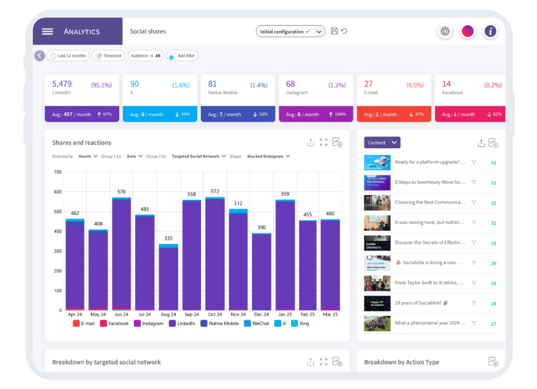
Task: Toggle WeChat series in chart legend
Action: click(257, 323)
